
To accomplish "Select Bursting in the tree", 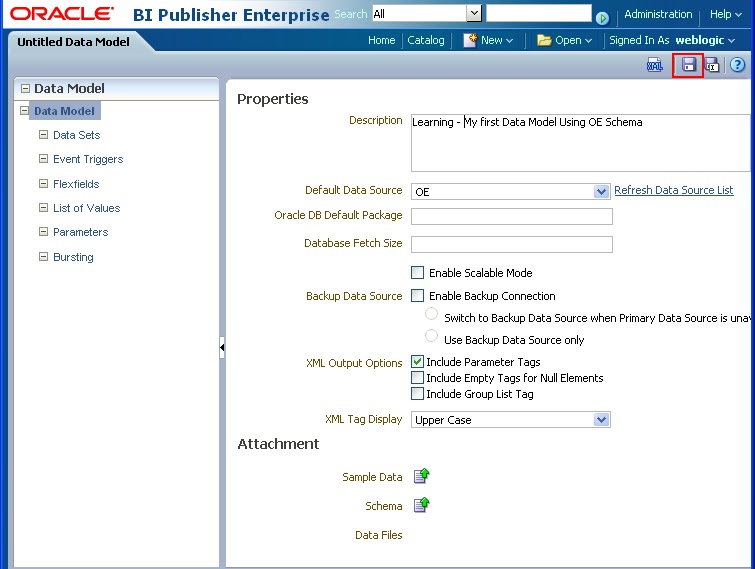I will click(73, 257).
